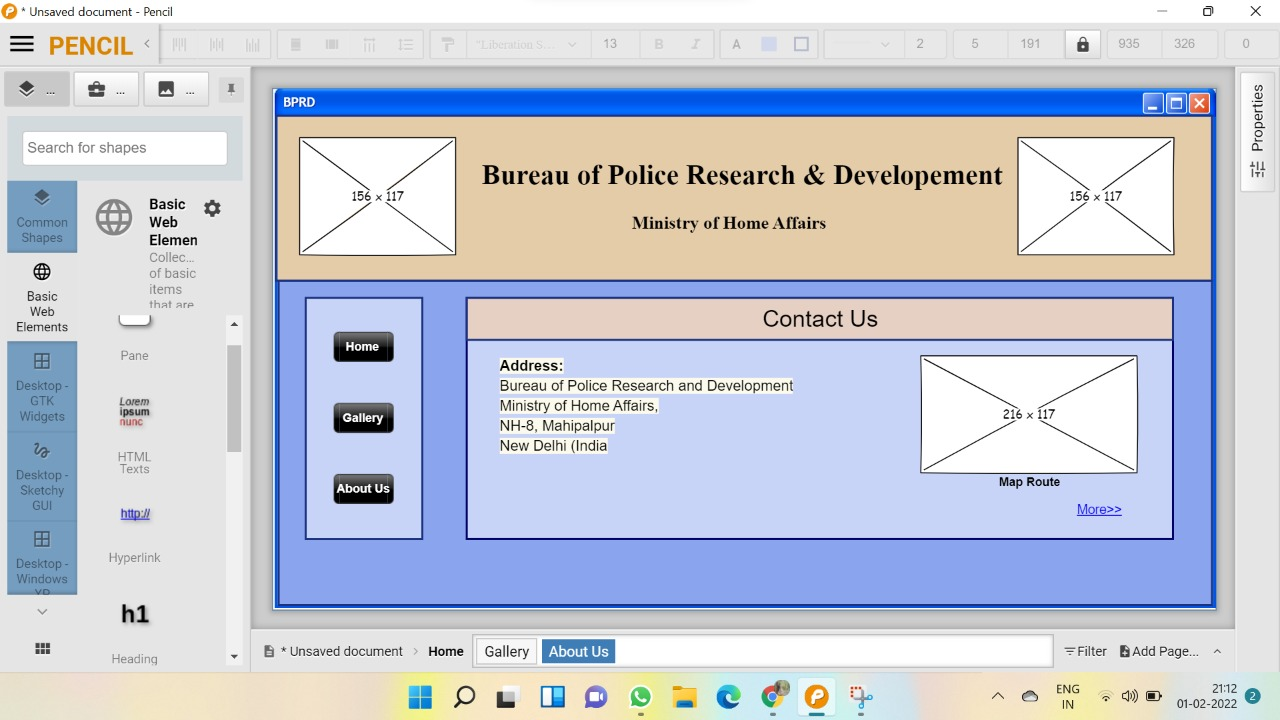The image size is (1280, 720).
Task: Open the Liberation Sans font dropdown
Action: (x=527, y=44)
